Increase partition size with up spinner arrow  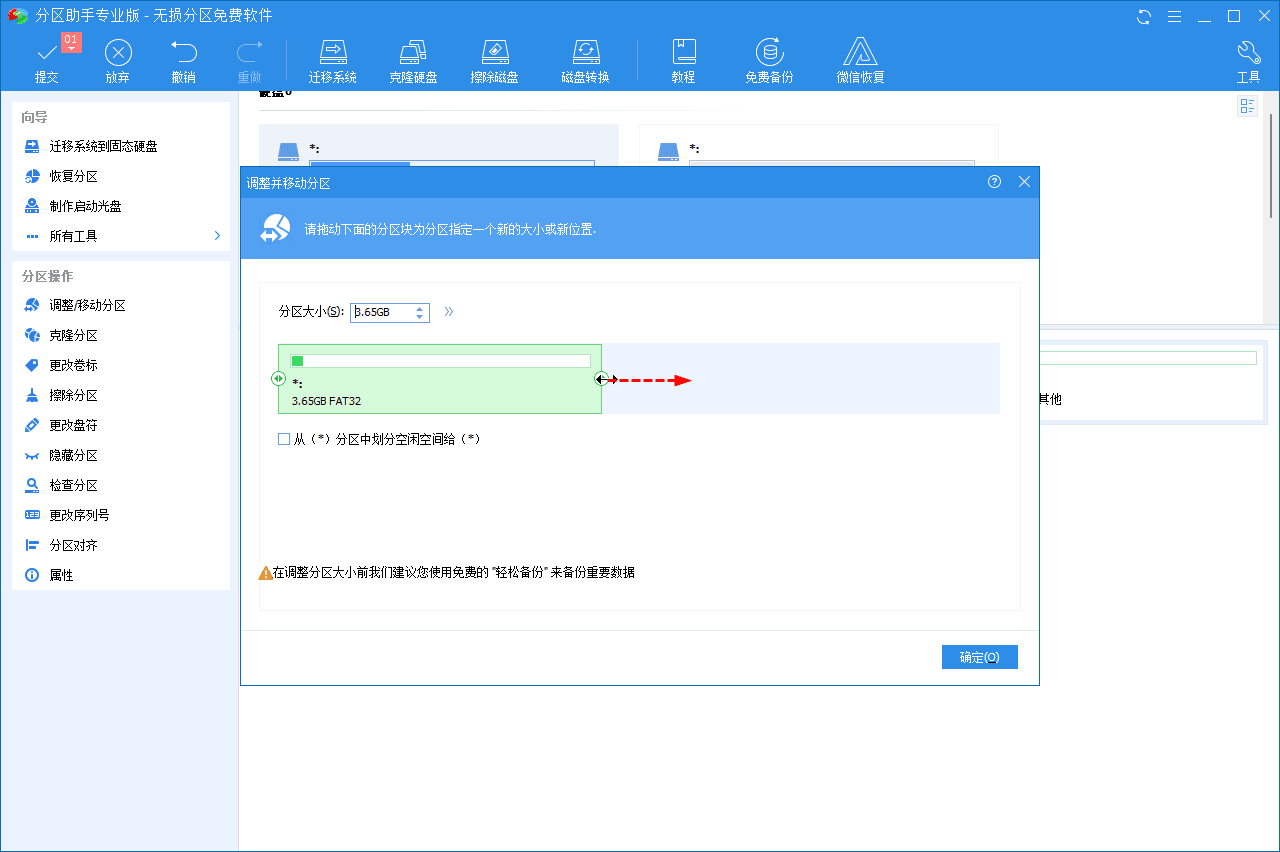(420, 308)
